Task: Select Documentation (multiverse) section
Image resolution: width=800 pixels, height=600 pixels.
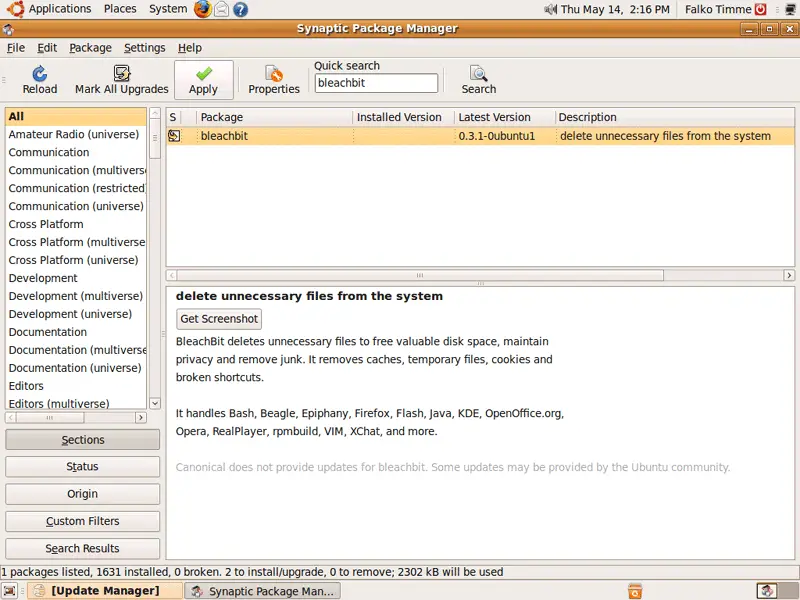Action: 76,350
